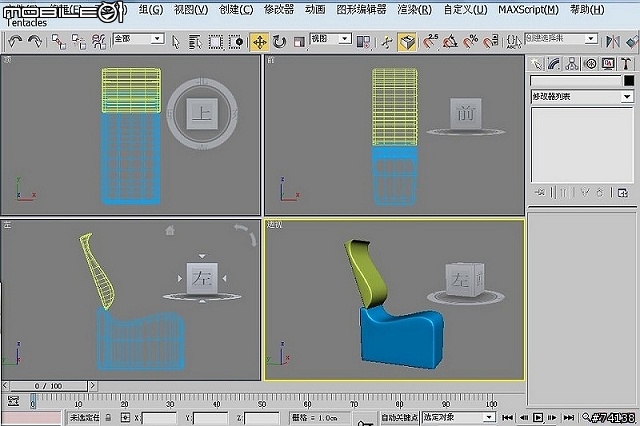Toggle the 自动关键点 auto key mode
640x426 pixels.
[x=399, y=417]
